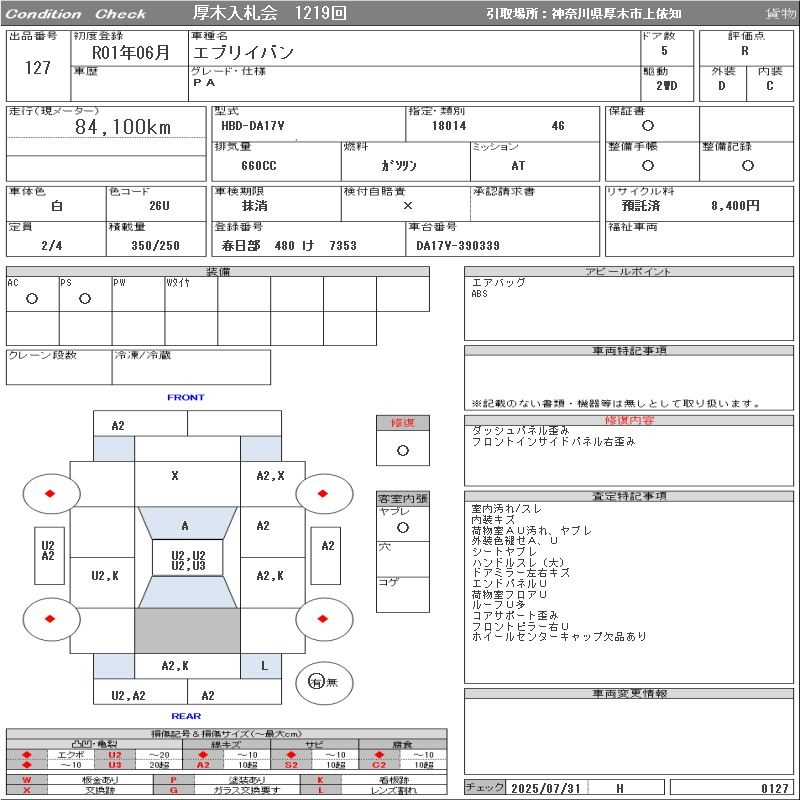The height and width of the screenshot is (800, 800).
Task: Click the vehicle name エブリイバン
Action: 243,52
